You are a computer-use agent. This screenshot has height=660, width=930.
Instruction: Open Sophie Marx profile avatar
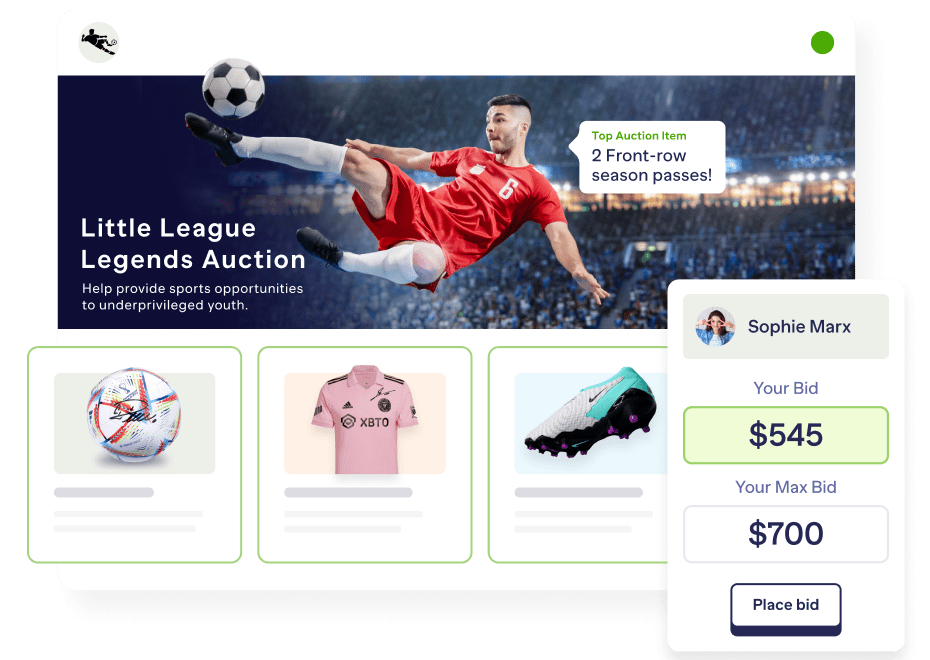click(x=715, y=326)
